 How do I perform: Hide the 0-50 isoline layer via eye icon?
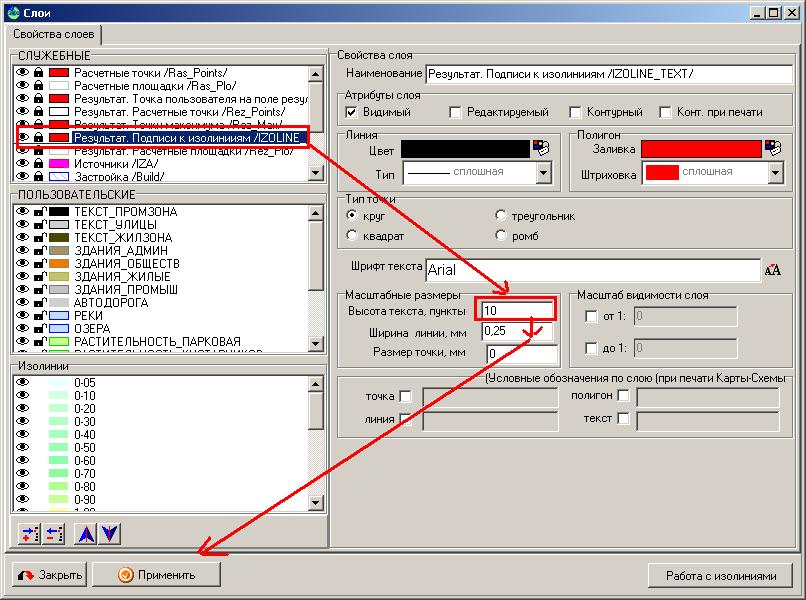tap(22, 447)
